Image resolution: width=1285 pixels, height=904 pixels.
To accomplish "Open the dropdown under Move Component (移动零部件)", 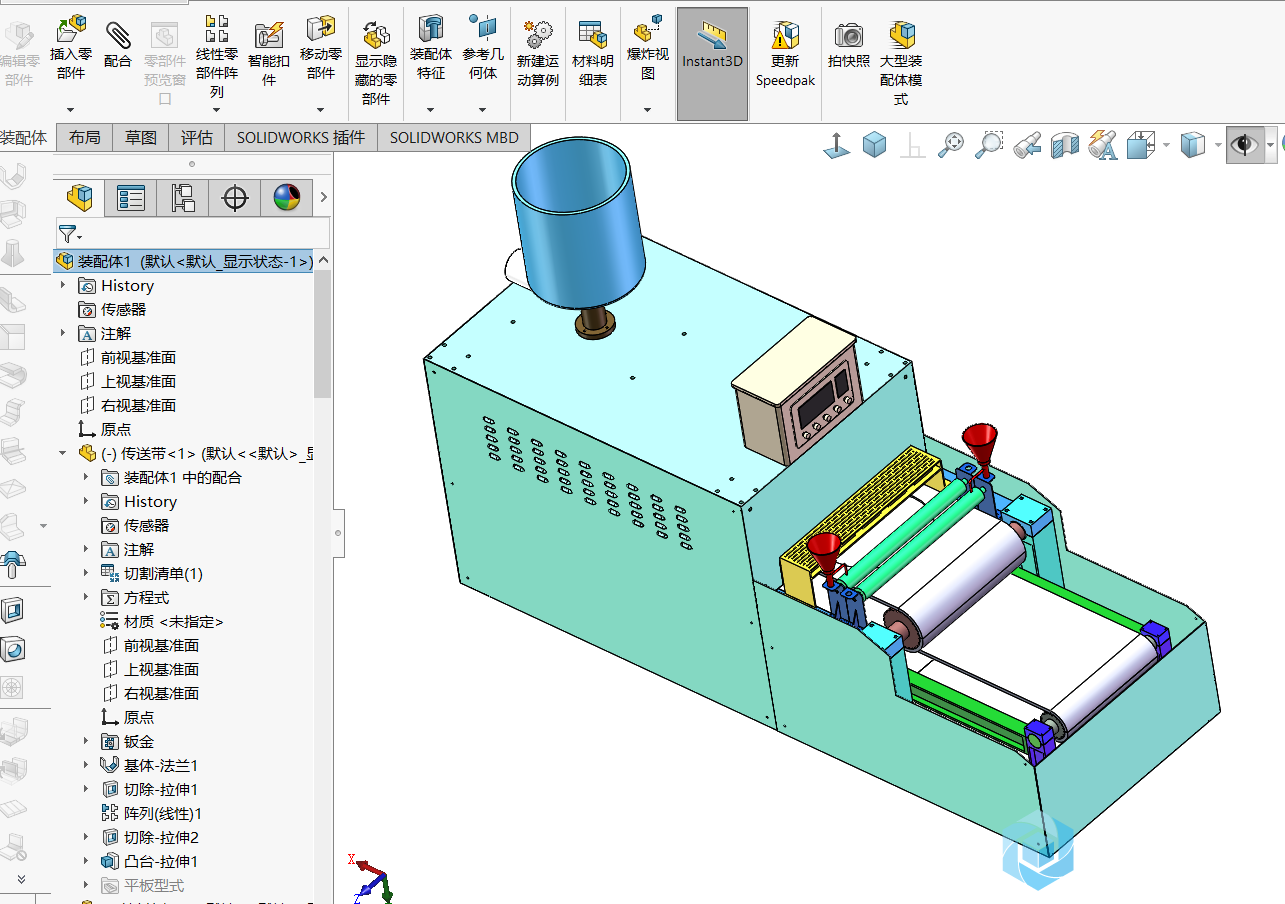I will 321,110.
